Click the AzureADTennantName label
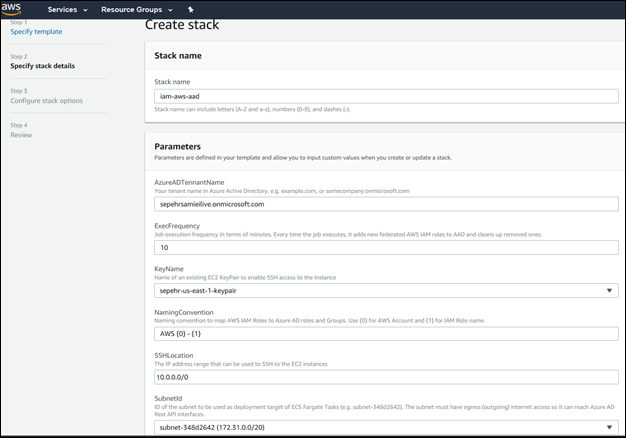Screen dimensions: 626x438 189,182
